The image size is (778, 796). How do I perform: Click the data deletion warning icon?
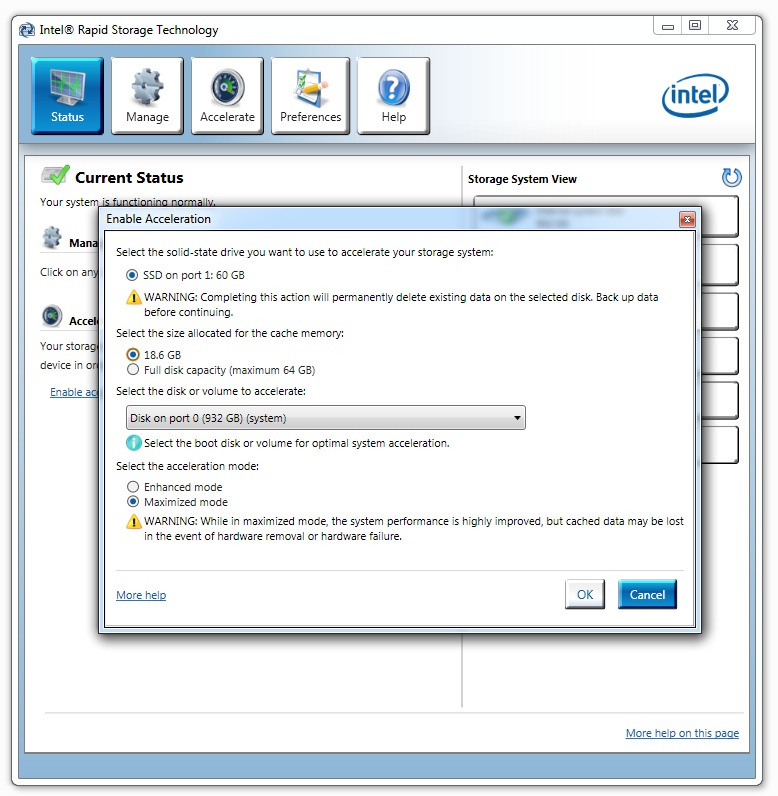[133, 297]
